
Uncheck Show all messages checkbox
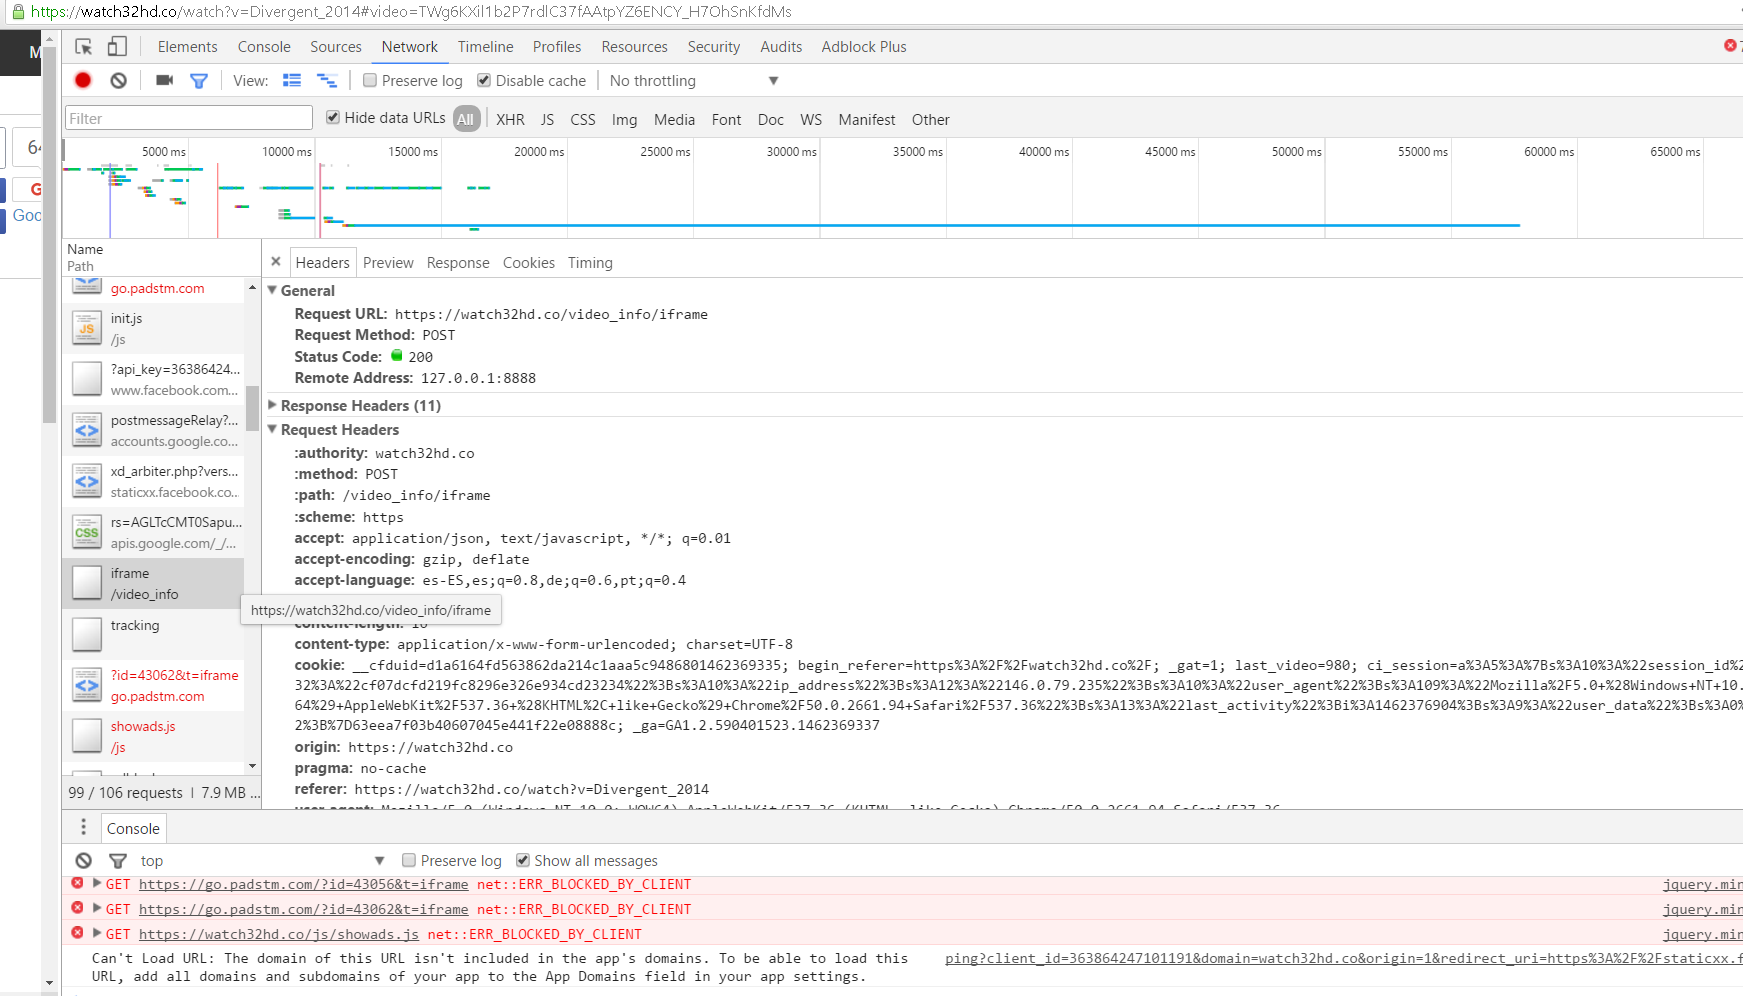(523, 861)
